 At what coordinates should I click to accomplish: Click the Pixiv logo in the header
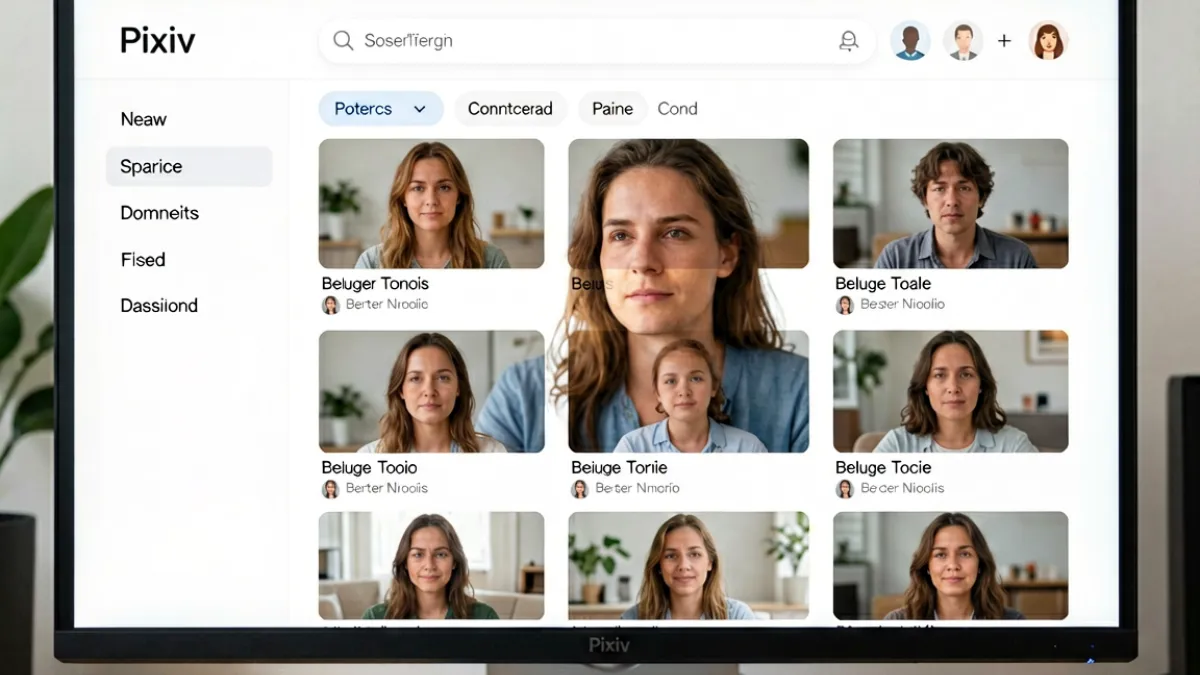[157, 41]
